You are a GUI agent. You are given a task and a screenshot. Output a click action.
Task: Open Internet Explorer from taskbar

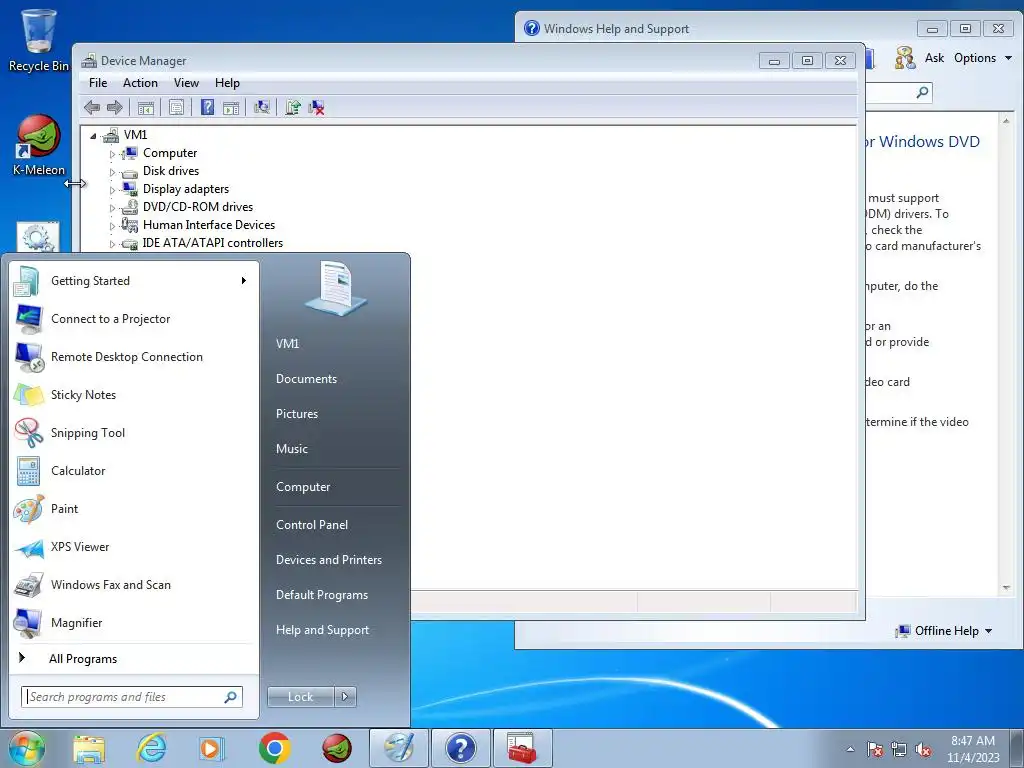tap(152, 748)
